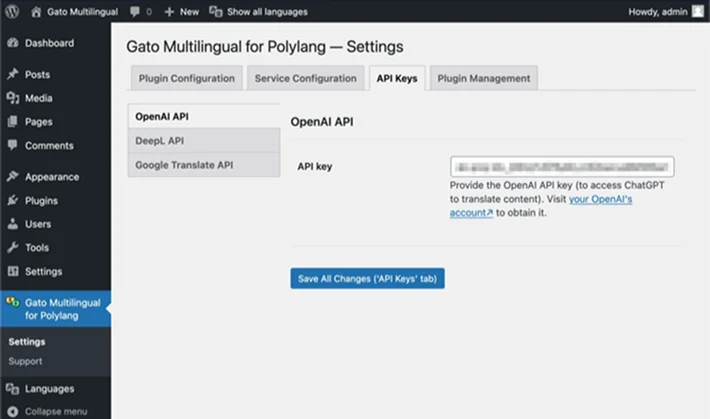Open the Appearance menu
Screen dimensions: 710x419
(x=52, y=177)
